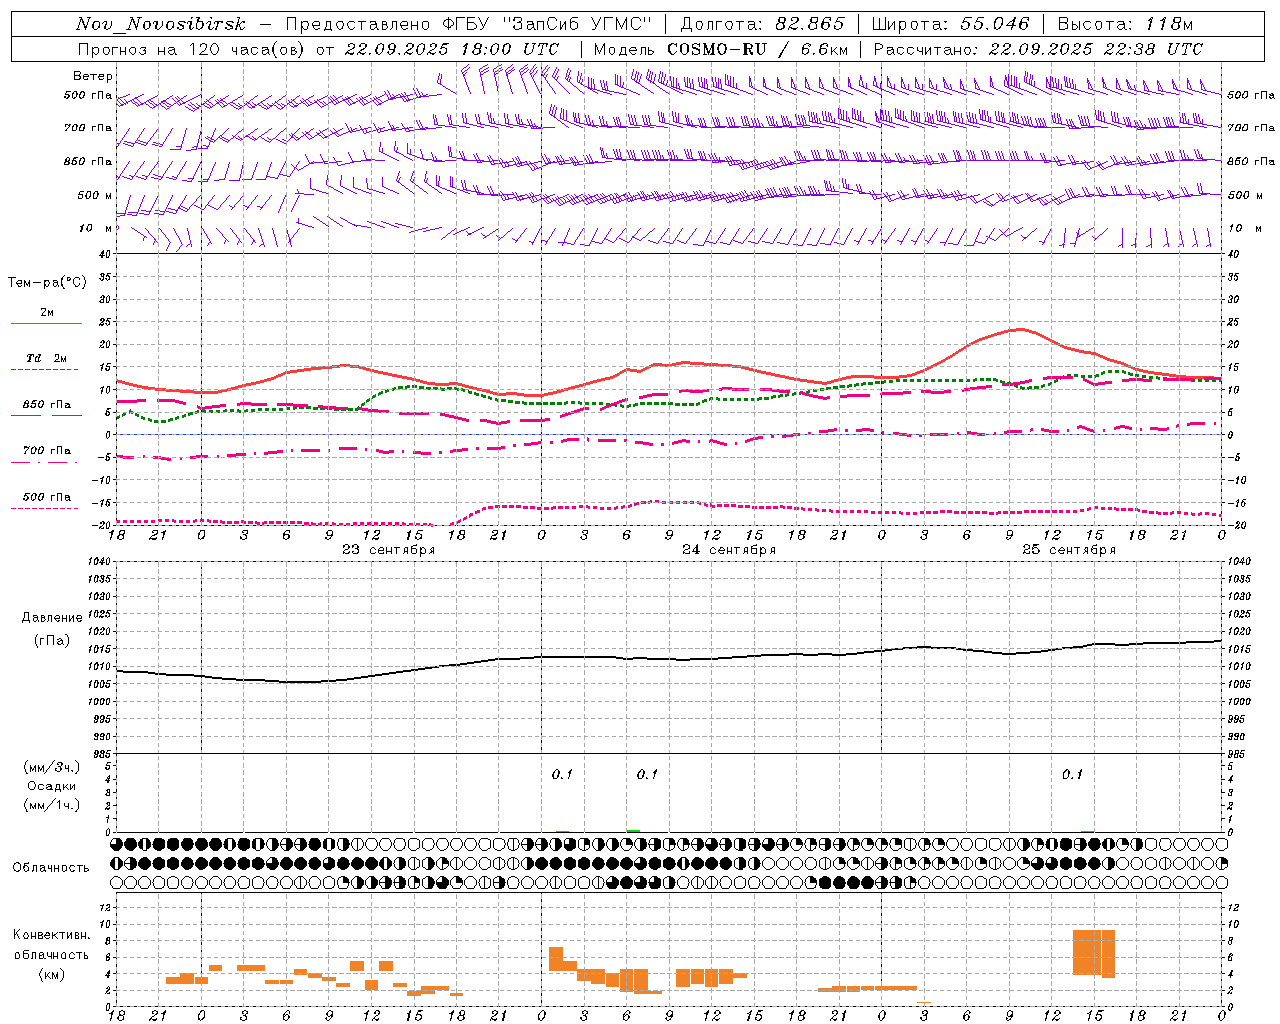Click the 25 сентября date label

coord(1069,550)
